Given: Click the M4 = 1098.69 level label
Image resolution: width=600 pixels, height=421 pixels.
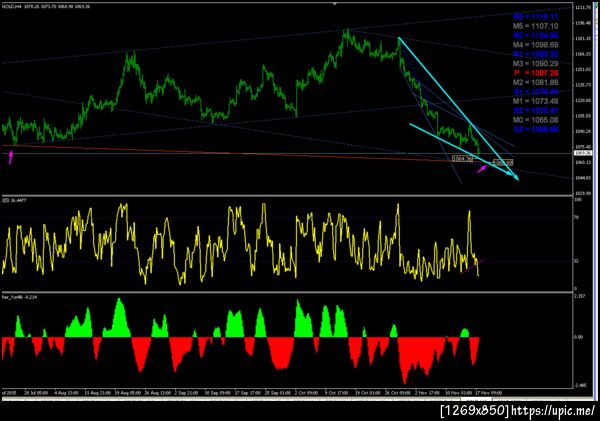Looking at the screenshot, I should pos(535,45).
